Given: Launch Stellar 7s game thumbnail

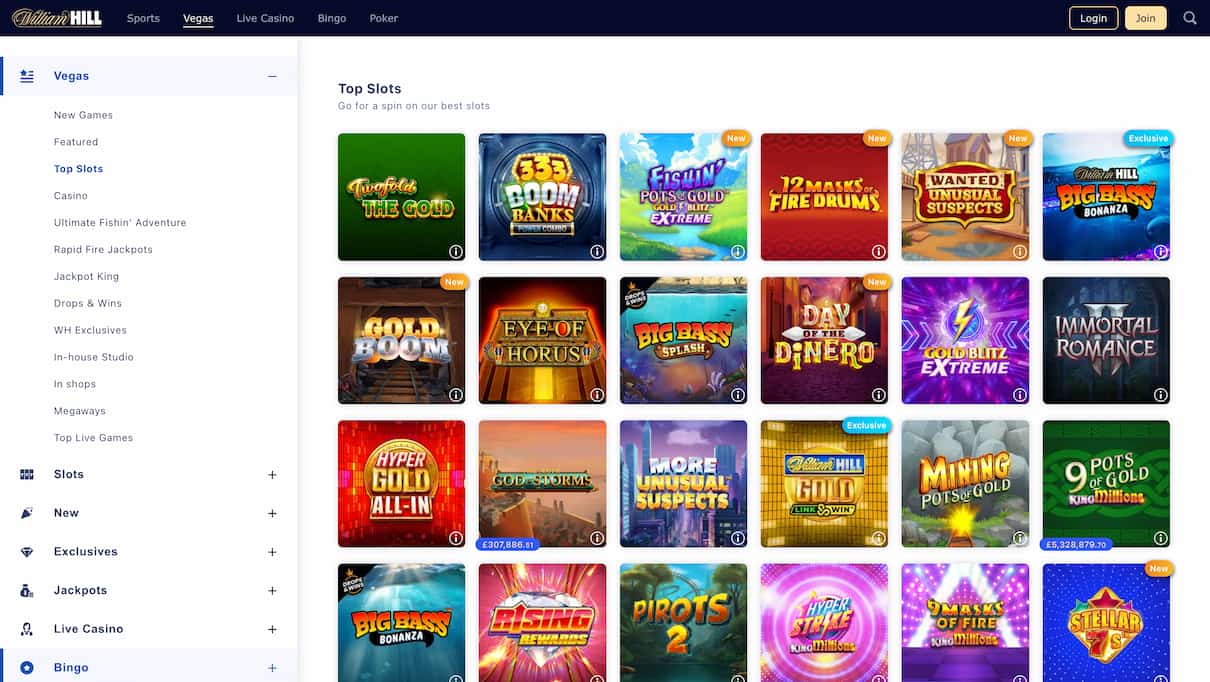Looking at the screenshot, I should [x=1106, y=623].
